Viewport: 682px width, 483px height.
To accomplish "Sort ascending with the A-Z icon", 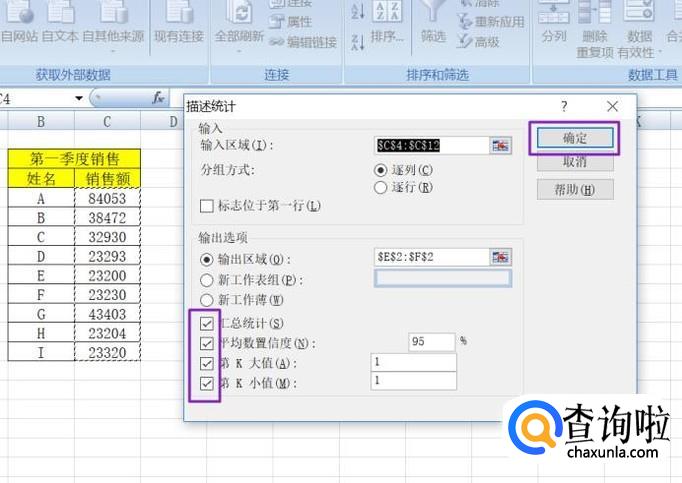I will point(358,11).
